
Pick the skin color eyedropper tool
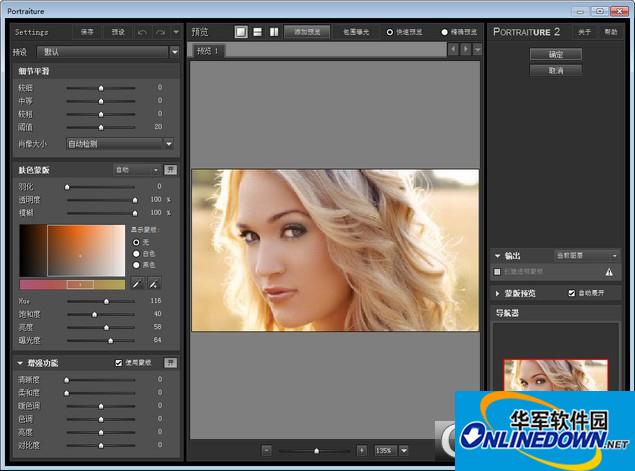pos(137,284)
